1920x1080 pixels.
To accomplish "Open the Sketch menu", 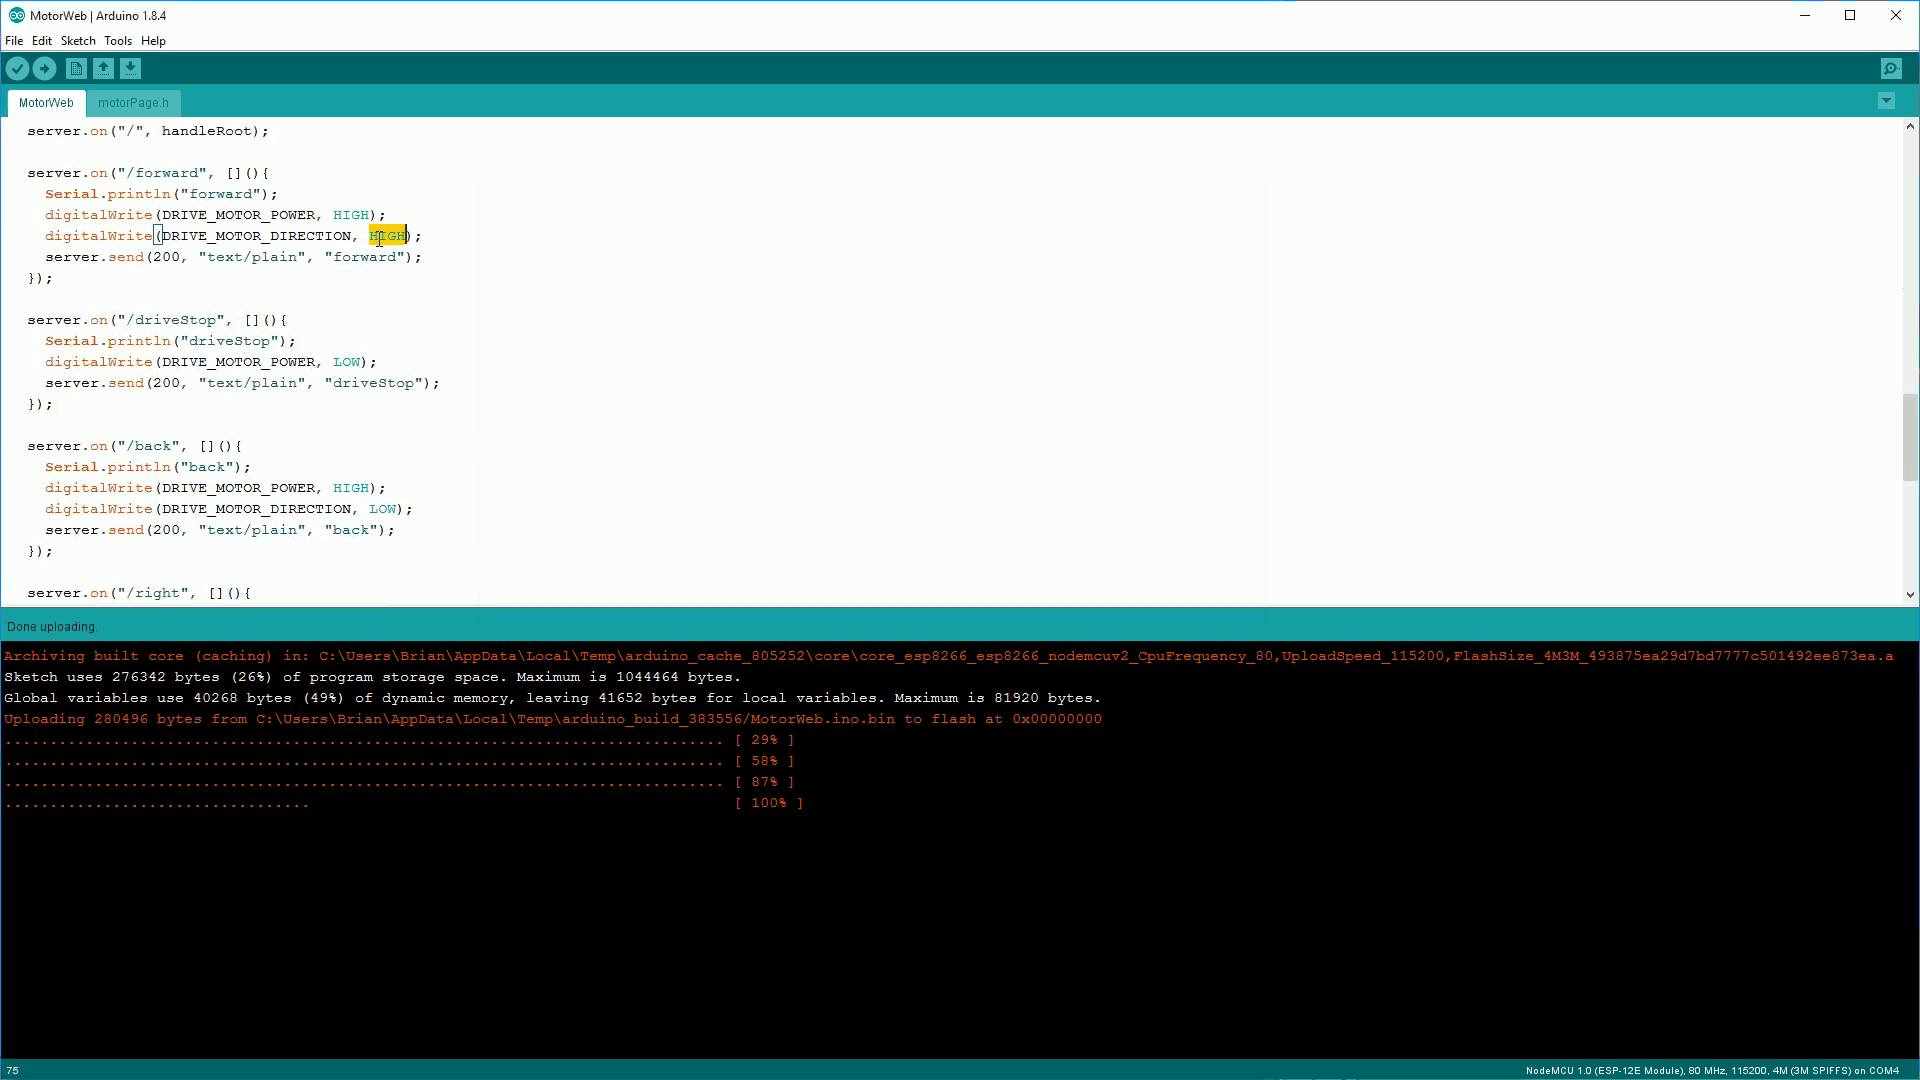I will click(78, 41).
